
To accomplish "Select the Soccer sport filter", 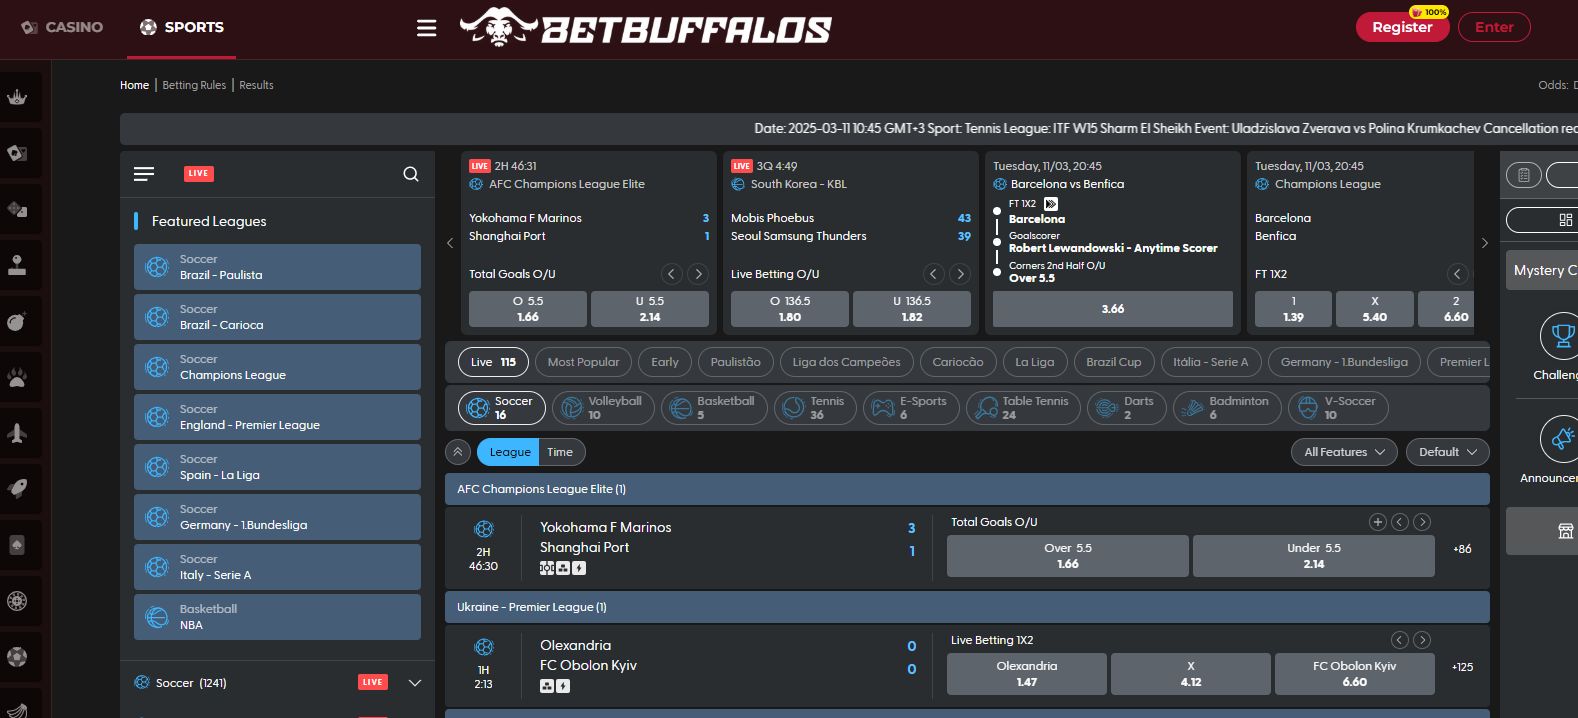I will (x=502, y=408).
